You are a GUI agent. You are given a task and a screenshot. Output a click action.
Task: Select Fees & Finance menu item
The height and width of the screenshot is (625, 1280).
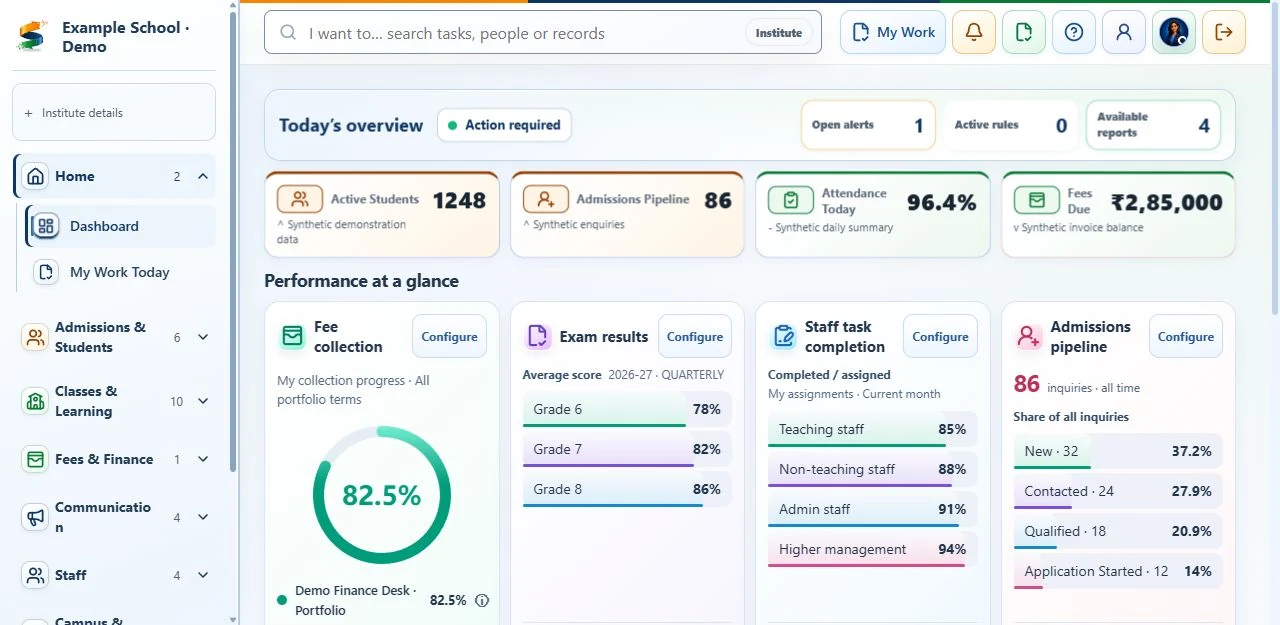point(114,459)
